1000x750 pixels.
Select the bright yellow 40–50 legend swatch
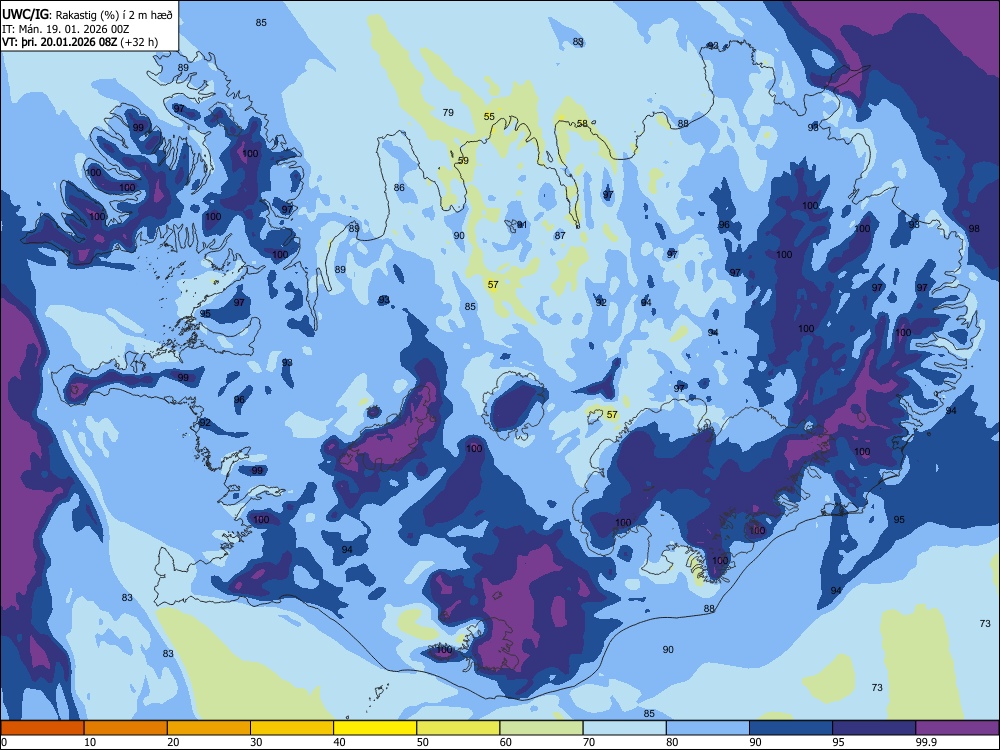(x=375, y=728)
